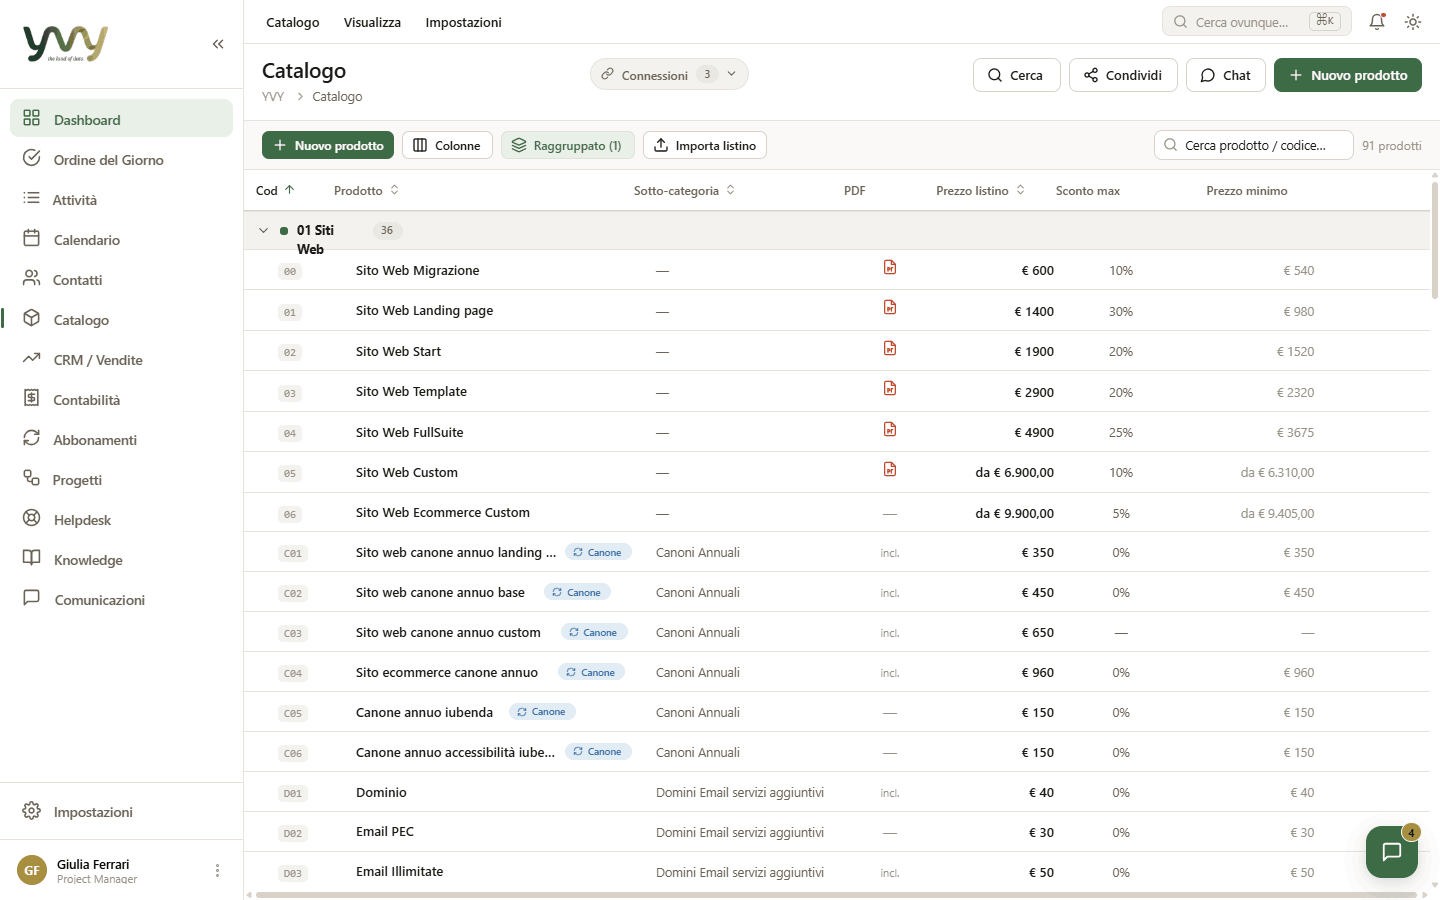Click the Comunicazioni speech bubble icon
This screenshot has width=1440, height=900.
(x=32, y=598)
